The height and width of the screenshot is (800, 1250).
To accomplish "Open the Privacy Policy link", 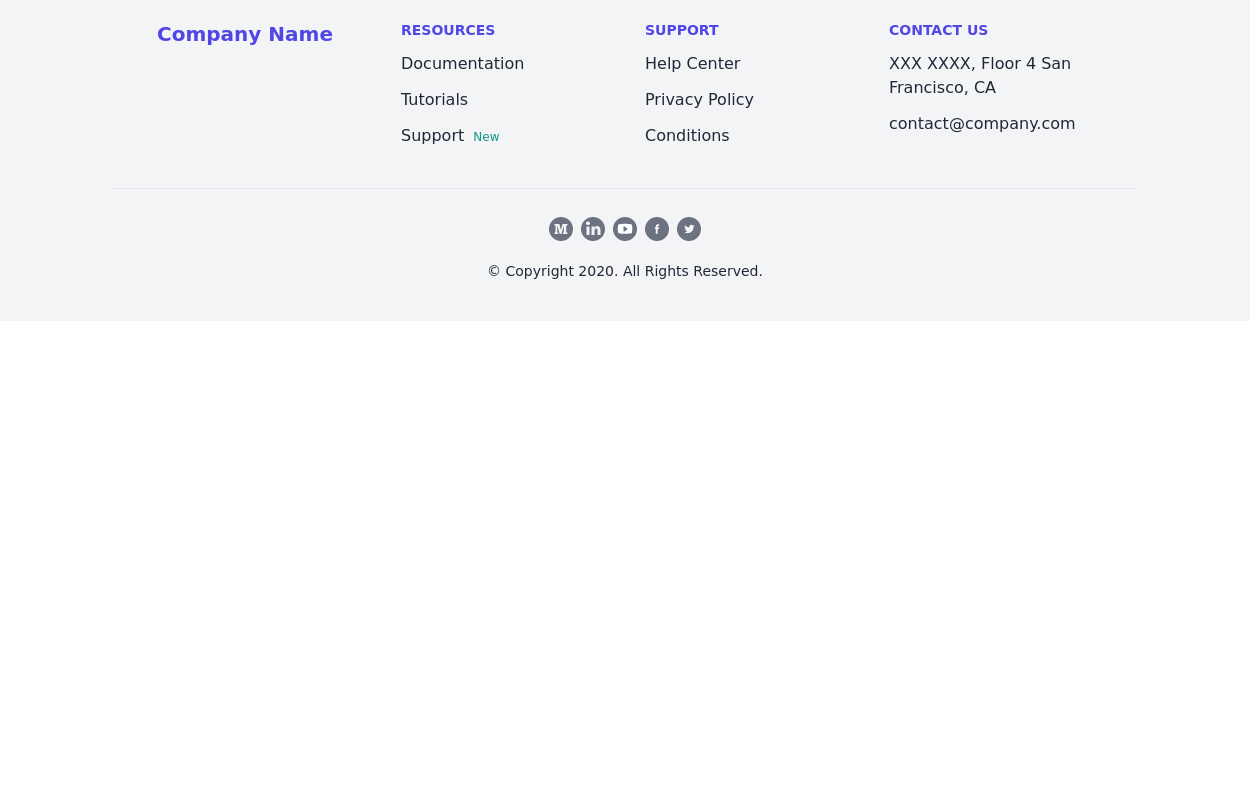I will (x=699, y=100).
